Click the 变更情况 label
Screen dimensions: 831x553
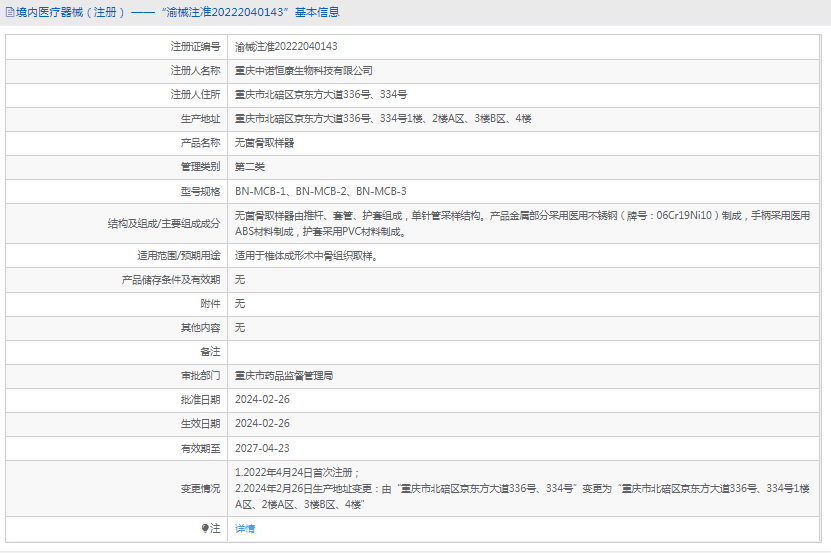coord(200,489)
